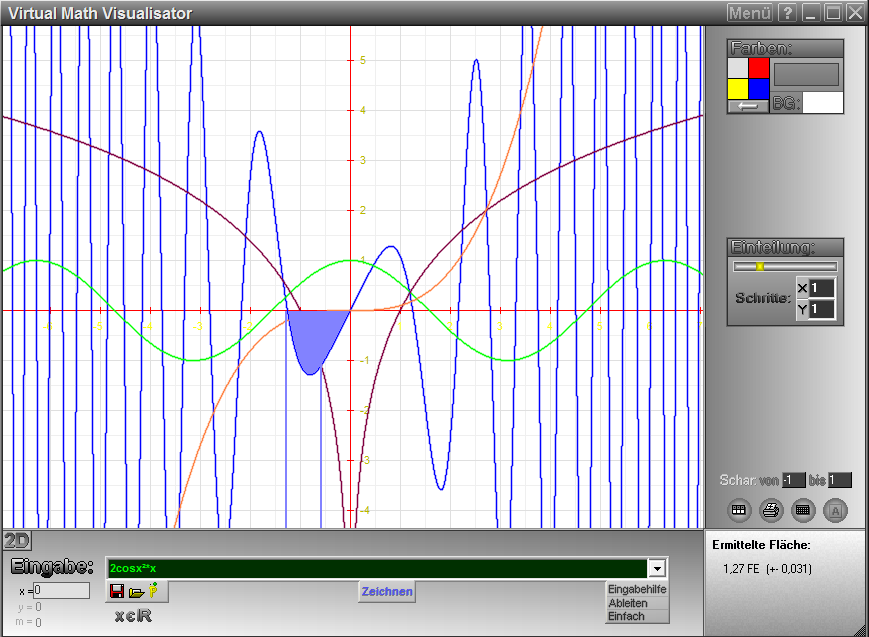The image size is (869, 637).
Task: Click the Schritte Y step field
Action: (821, 309)
